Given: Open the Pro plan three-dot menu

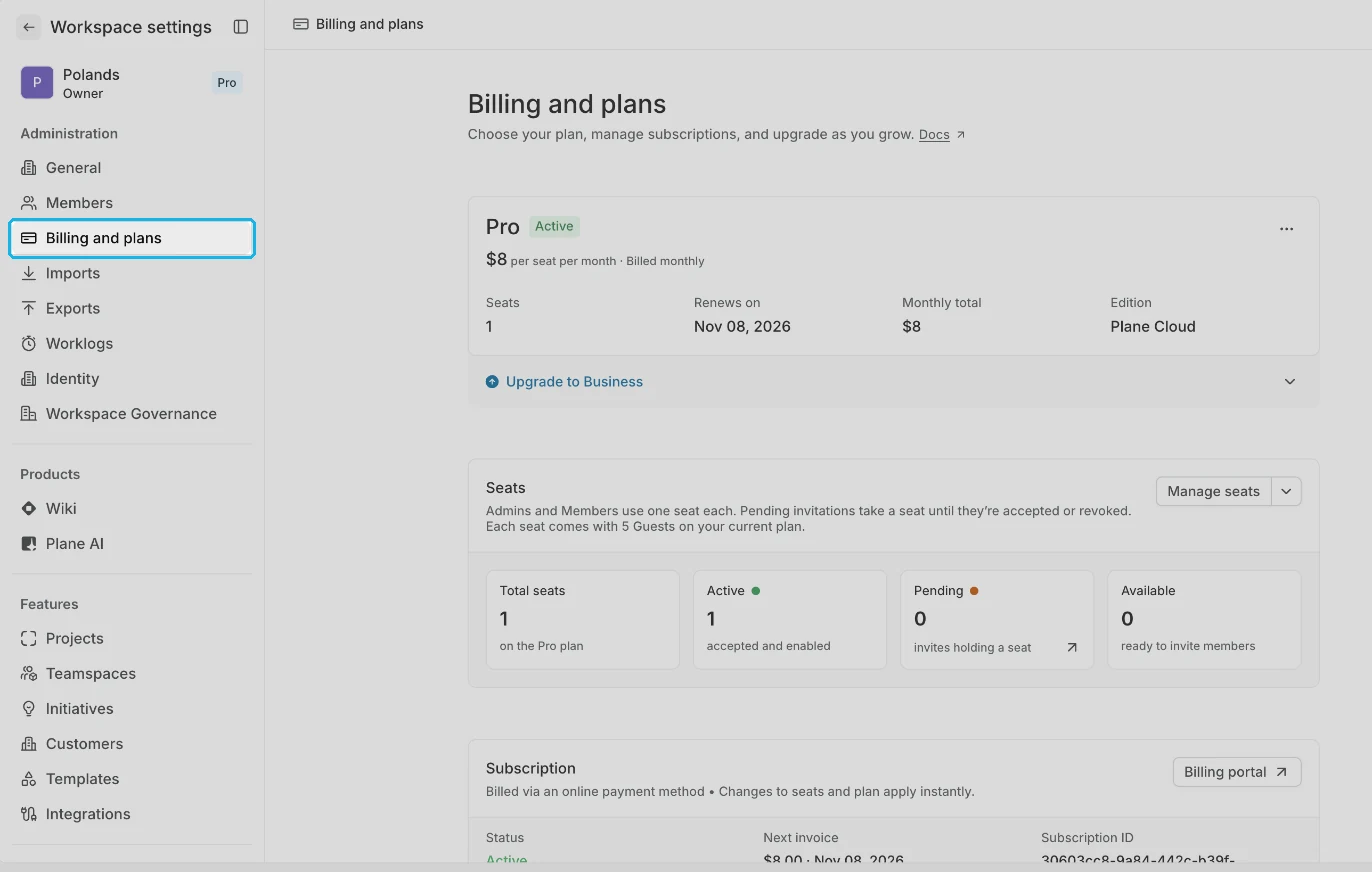Looking at the screenshot, I should click(x=1287, y=229).
